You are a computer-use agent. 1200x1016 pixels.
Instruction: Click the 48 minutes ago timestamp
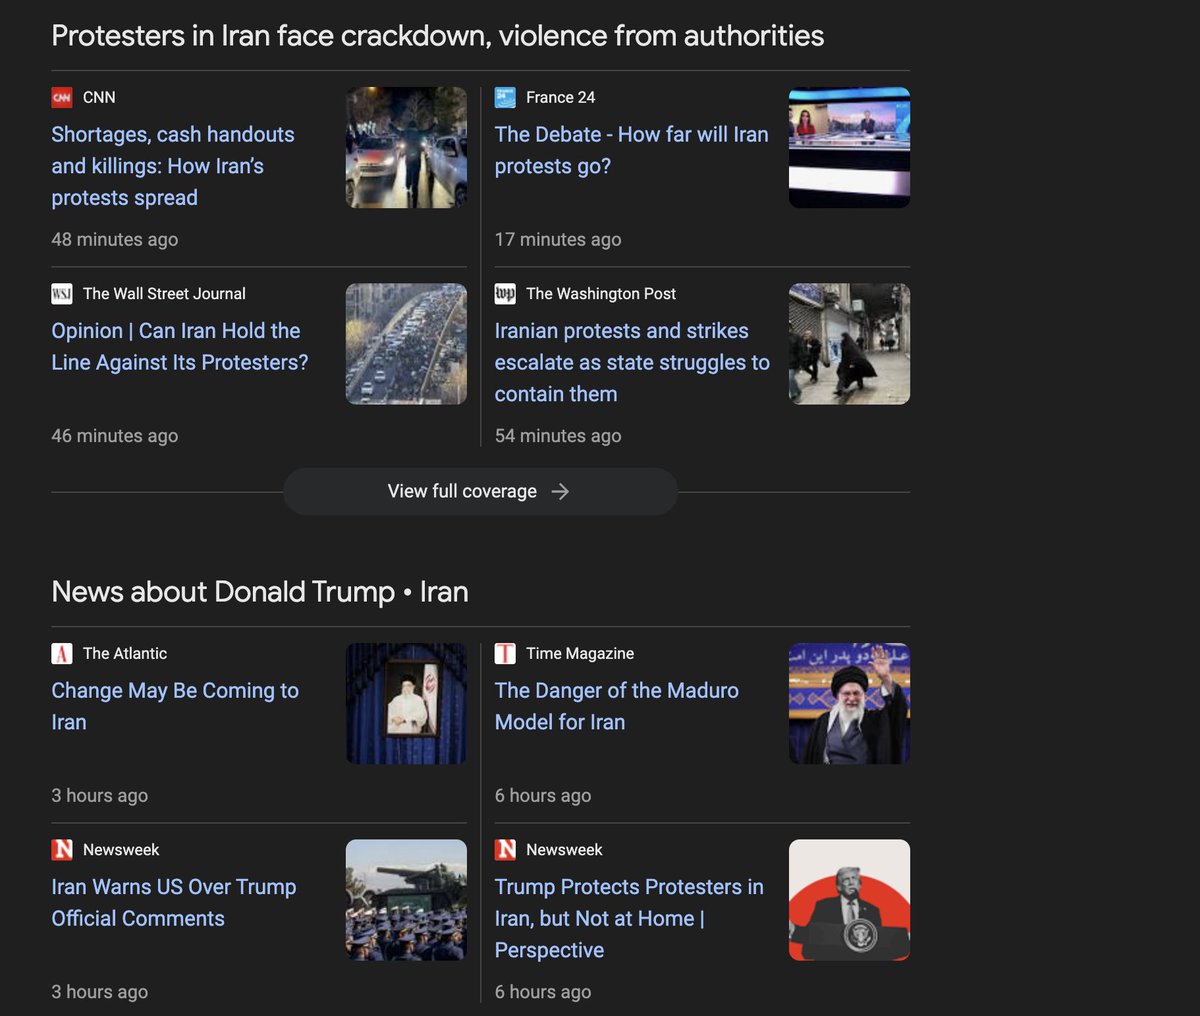pos(115,239)
